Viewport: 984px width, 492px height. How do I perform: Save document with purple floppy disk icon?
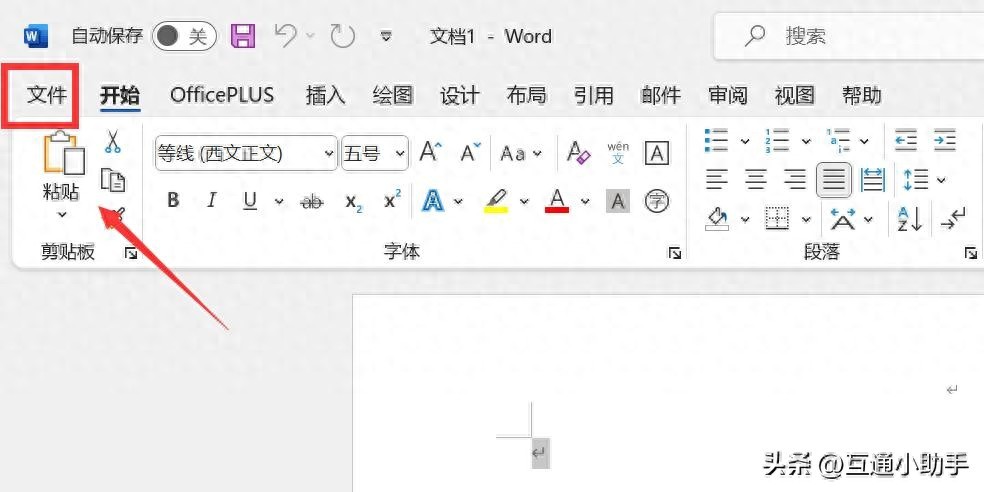(x=243, y=36)
